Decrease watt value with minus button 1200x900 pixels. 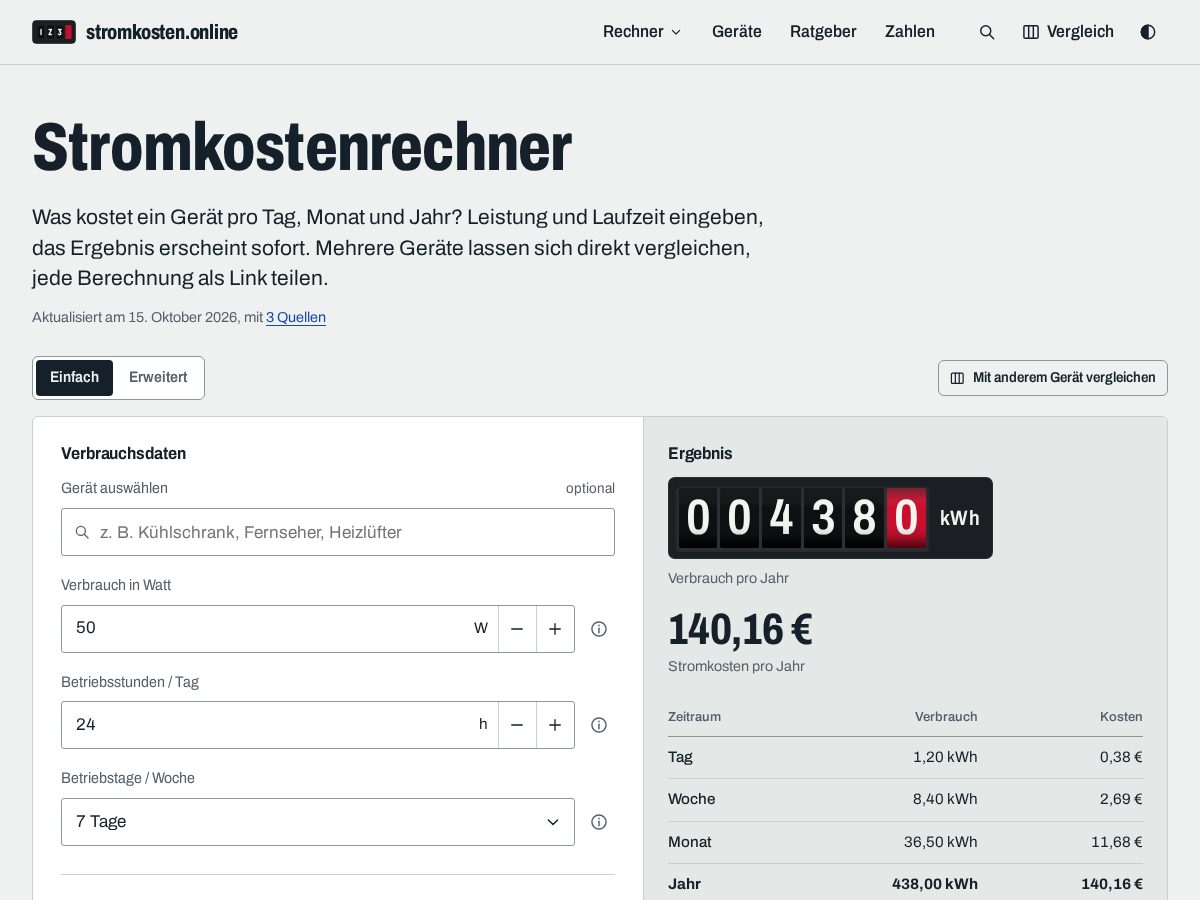[517, 629]
